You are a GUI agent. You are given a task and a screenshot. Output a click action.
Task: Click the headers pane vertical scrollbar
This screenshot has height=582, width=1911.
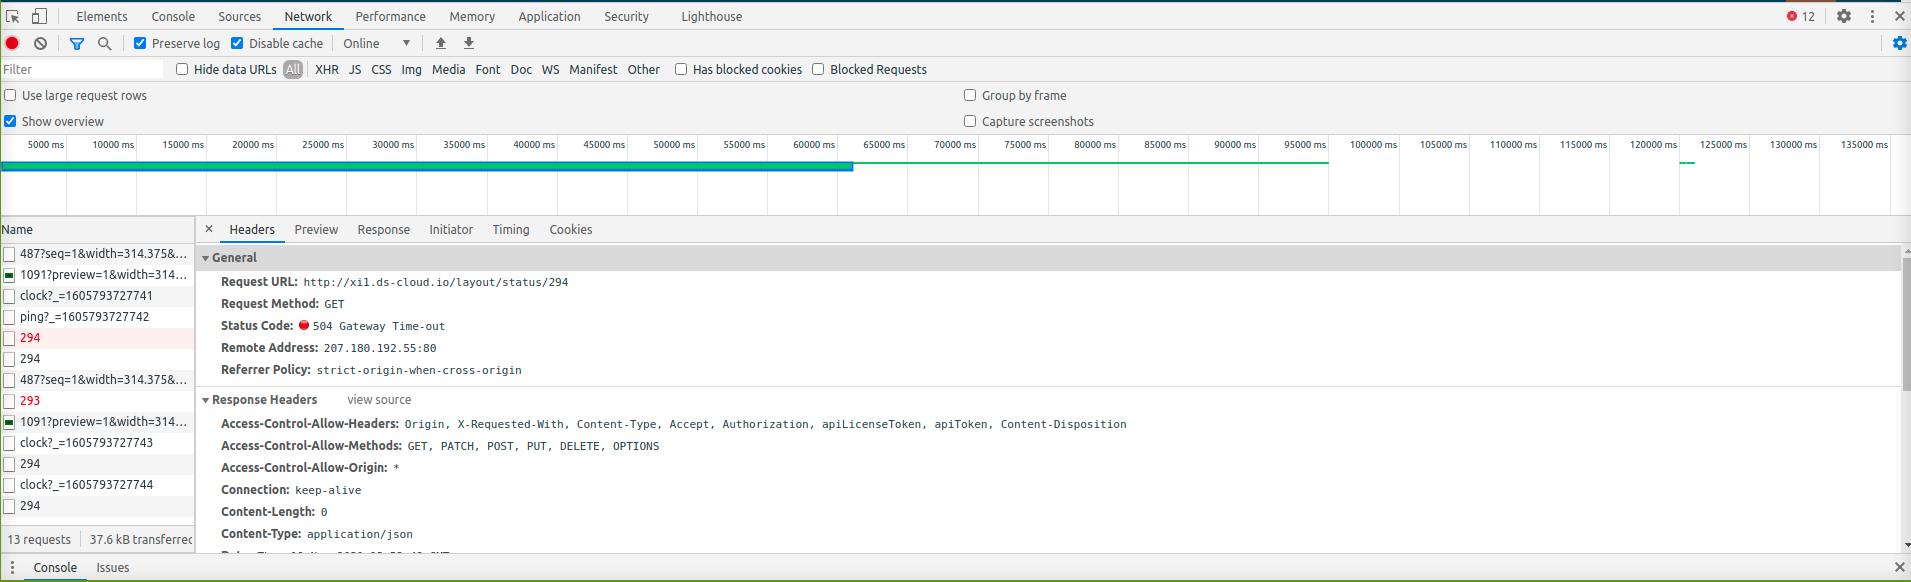1906,325
